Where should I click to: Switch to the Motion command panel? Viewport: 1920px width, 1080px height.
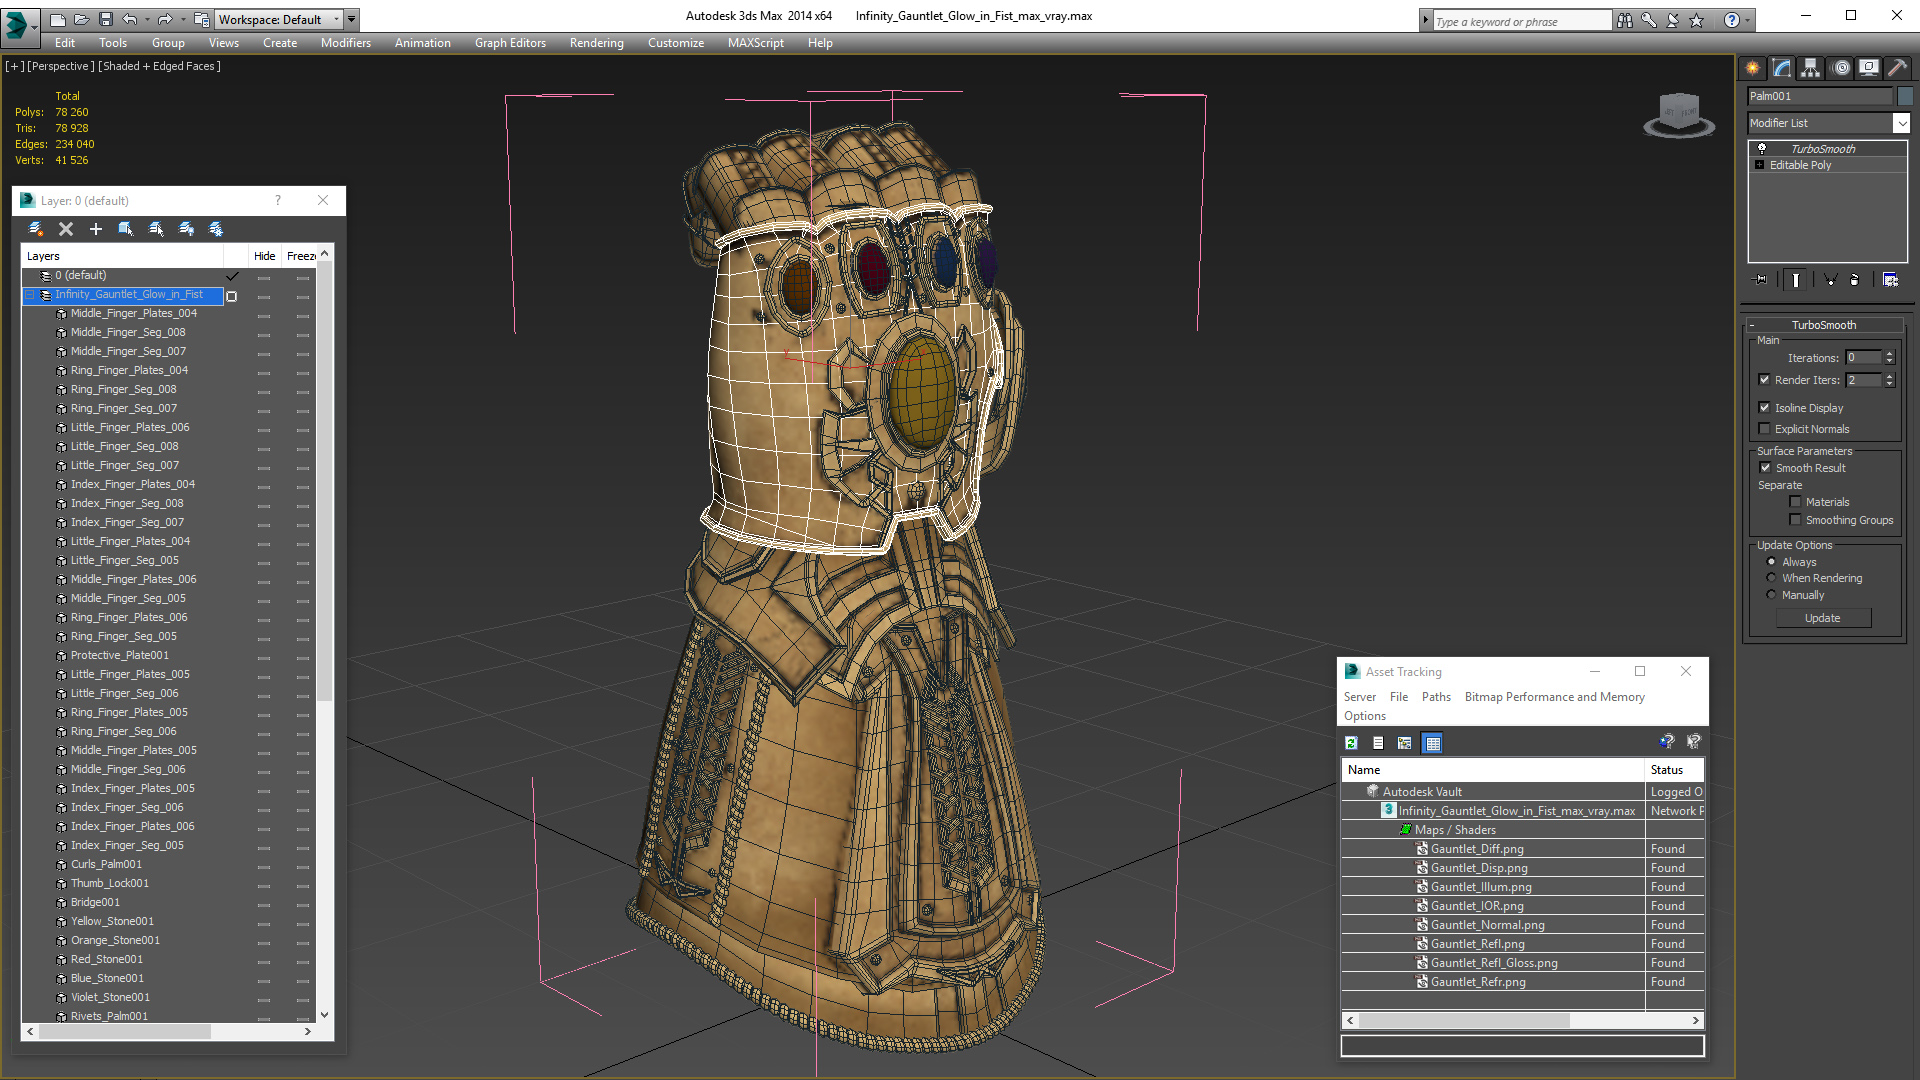point(1840,68)
